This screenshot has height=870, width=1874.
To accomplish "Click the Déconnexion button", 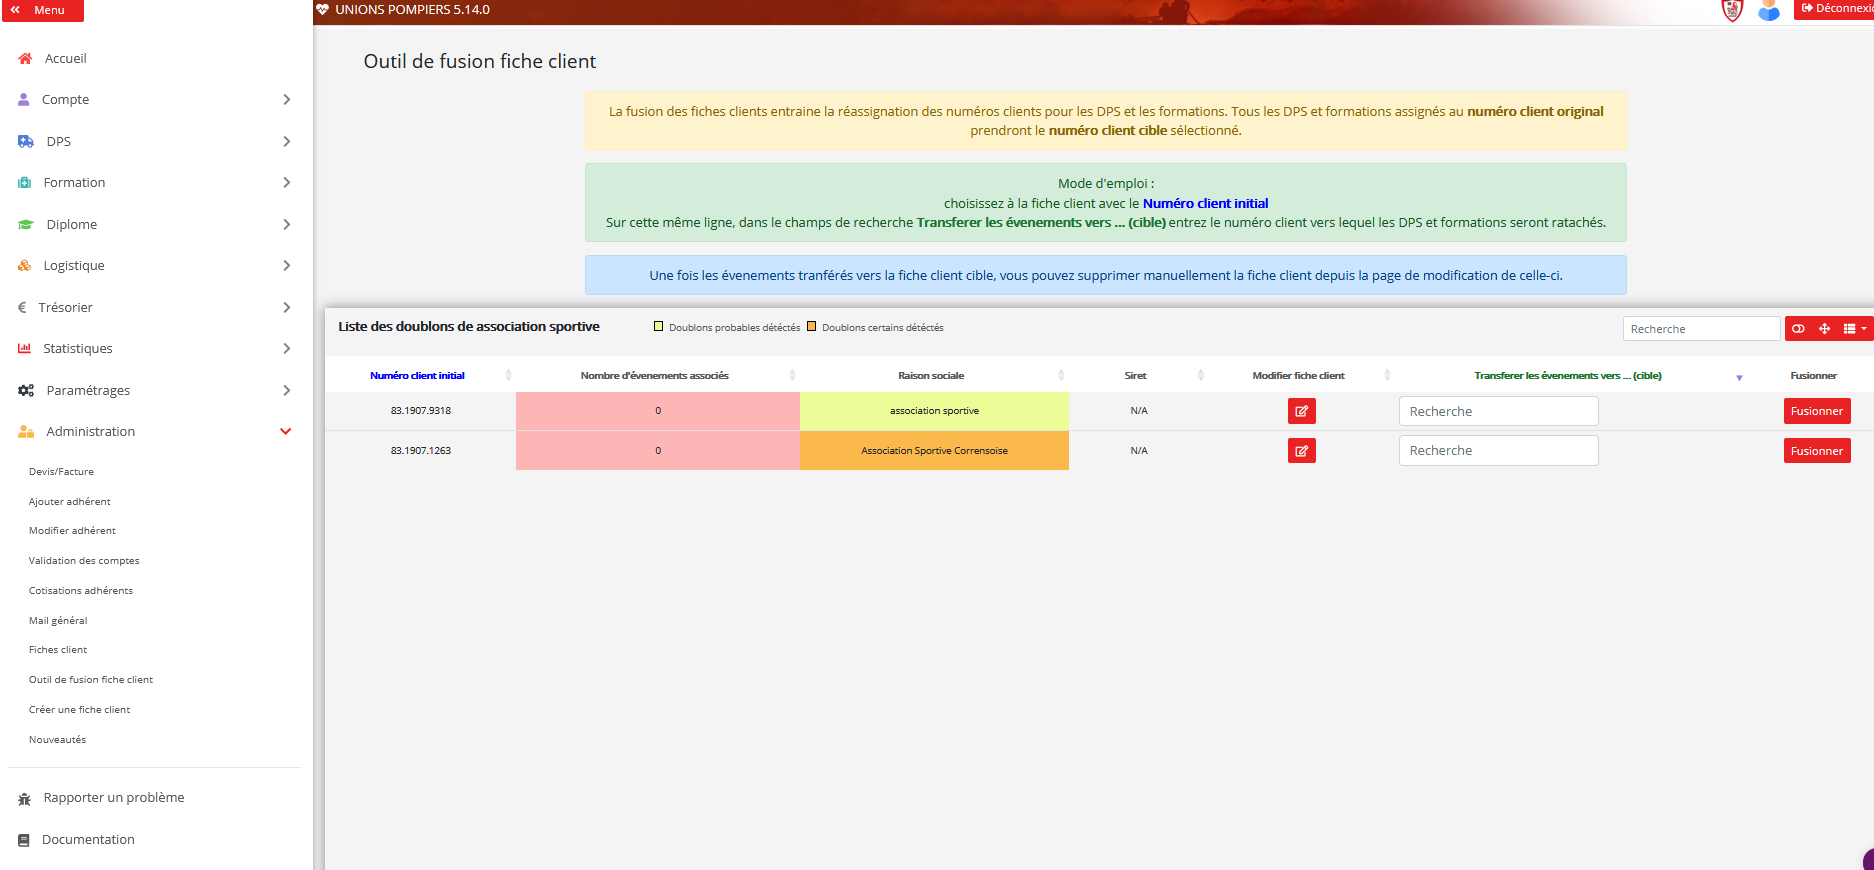I will [1835, 9].
